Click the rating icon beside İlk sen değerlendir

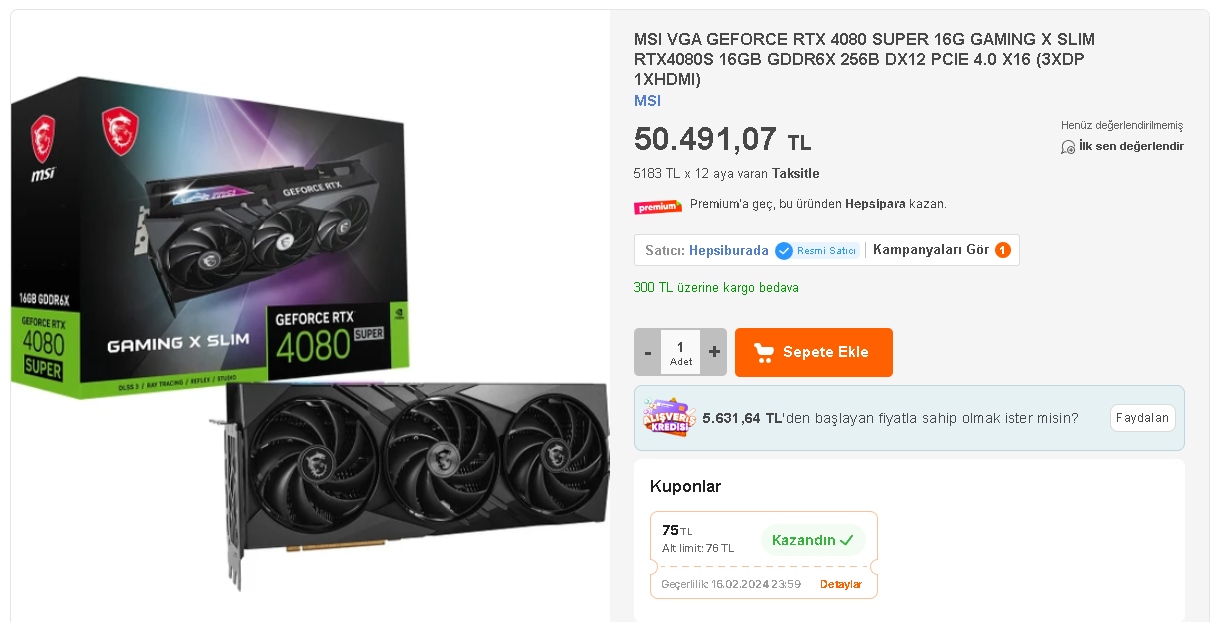click(x=1068, y=147)
